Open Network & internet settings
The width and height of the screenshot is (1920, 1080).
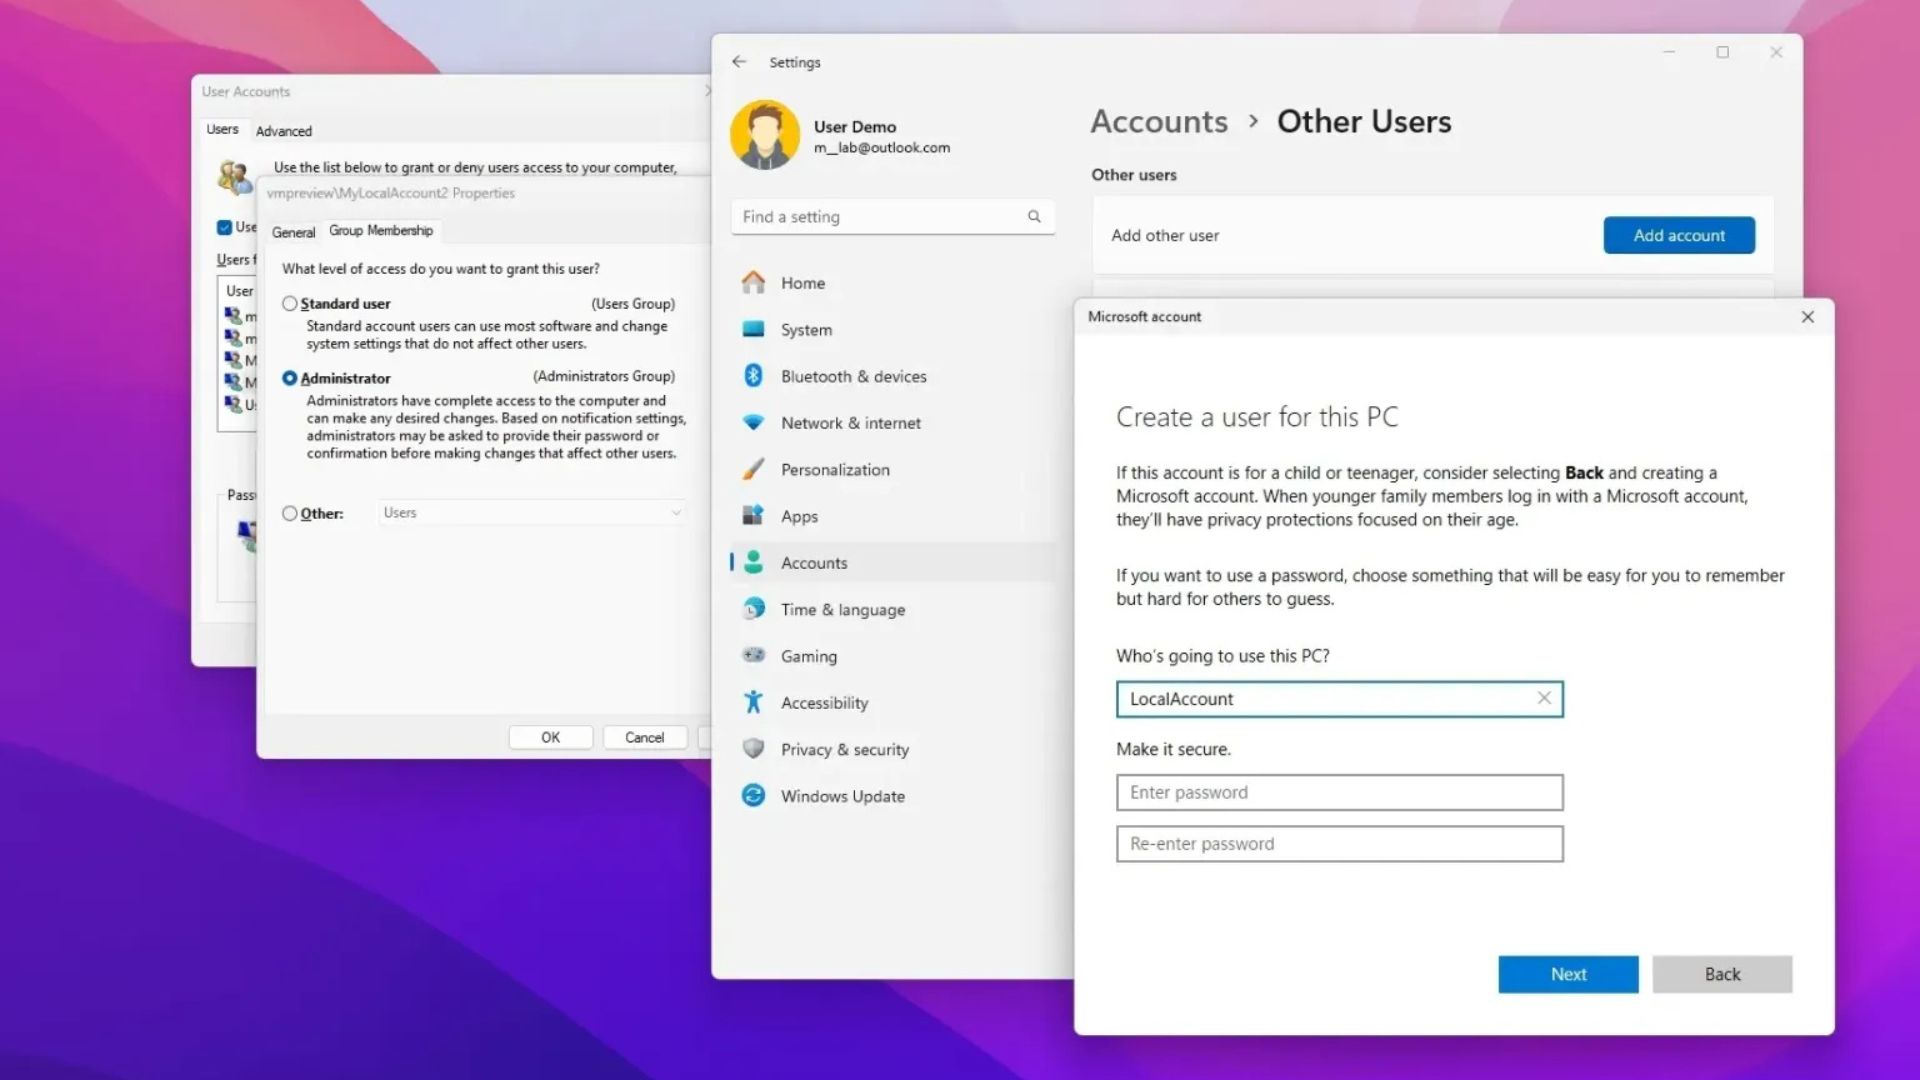[x=851, y=422]
